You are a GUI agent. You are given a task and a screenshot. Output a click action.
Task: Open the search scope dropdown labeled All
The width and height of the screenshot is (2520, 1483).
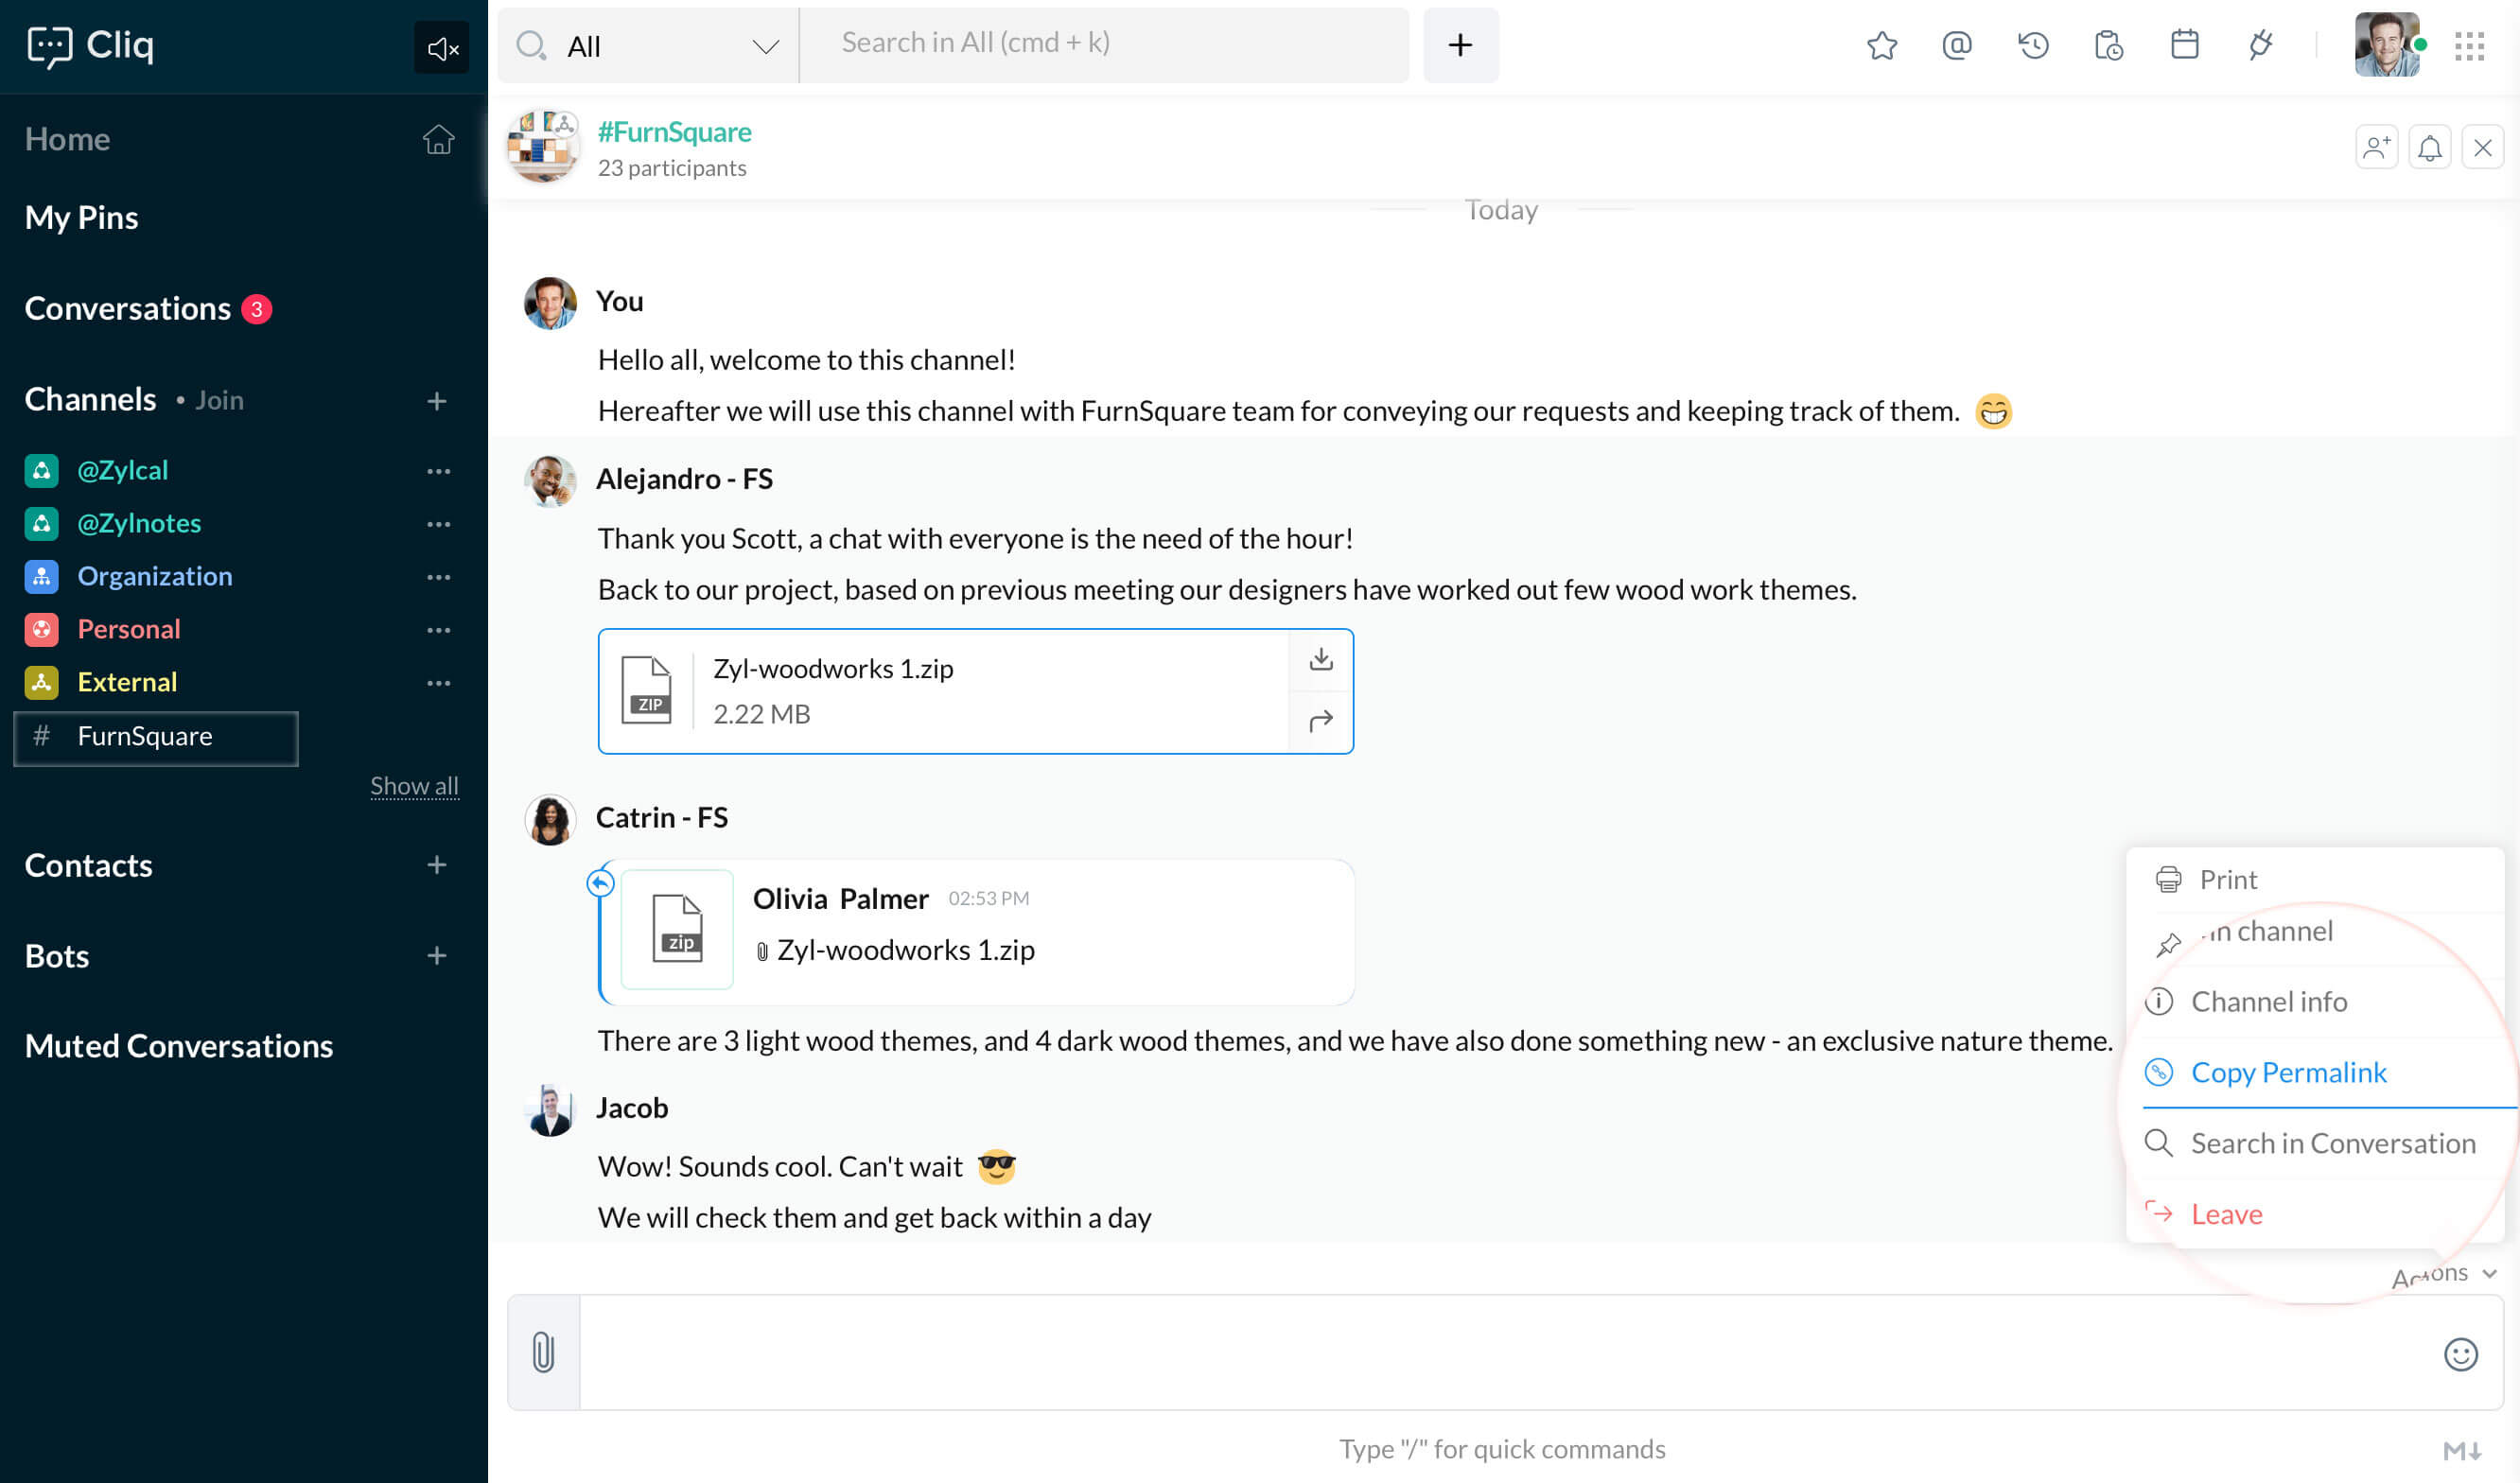pos(648,46)
